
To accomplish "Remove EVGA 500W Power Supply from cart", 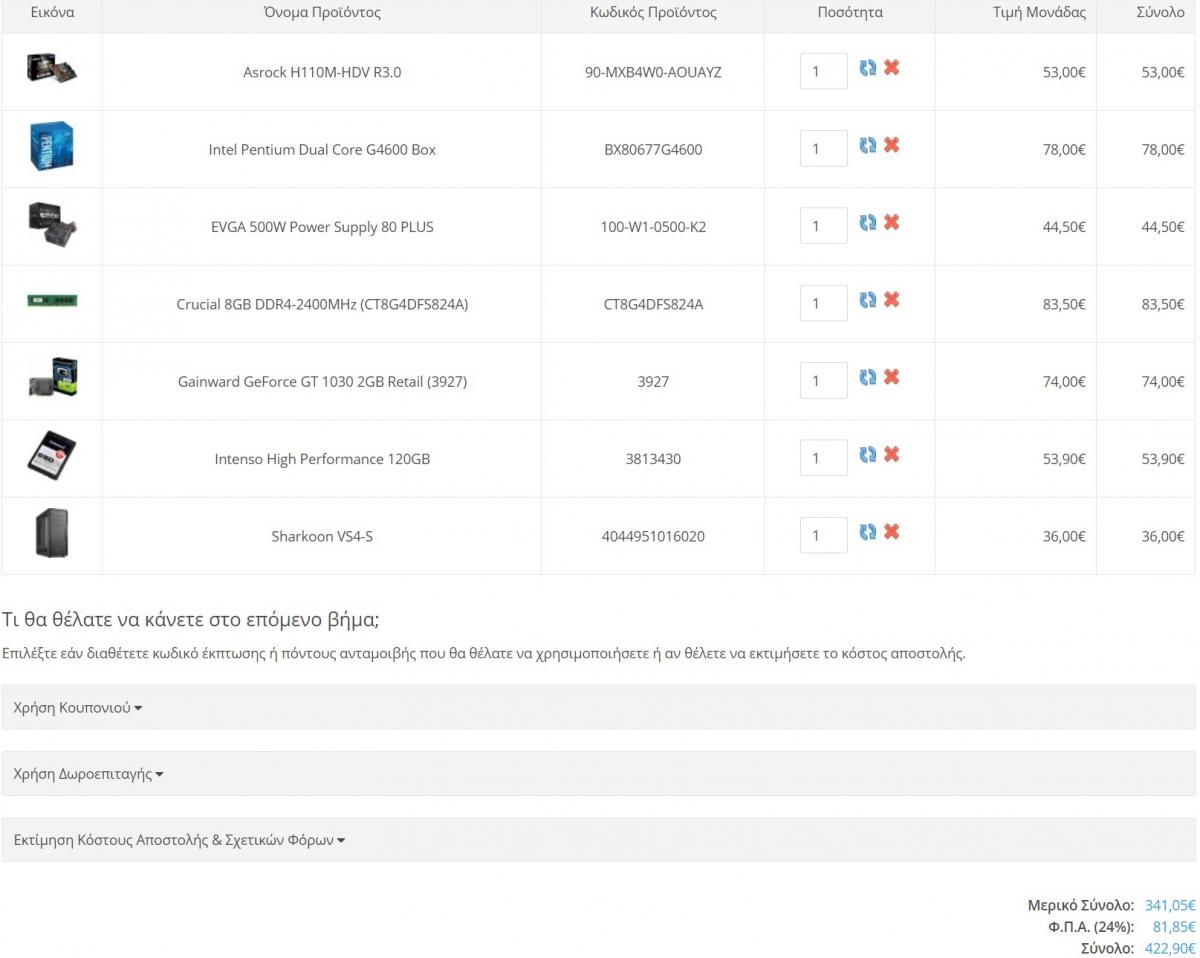I will pos(892,222).
